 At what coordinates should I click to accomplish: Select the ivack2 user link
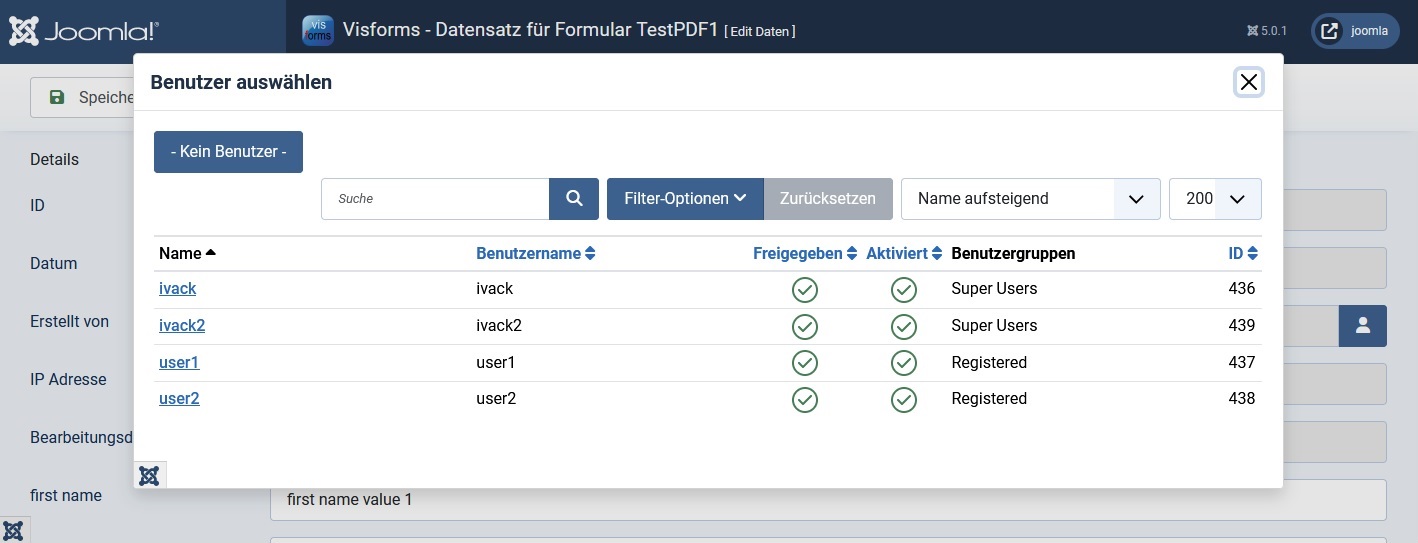(x=182, y=326)
